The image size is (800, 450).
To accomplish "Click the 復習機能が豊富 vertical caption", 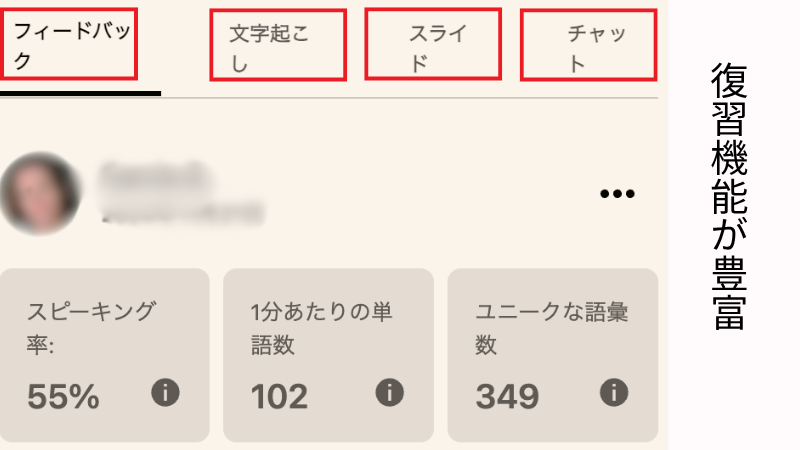I will pyautogui.click(x=730, y=196).
